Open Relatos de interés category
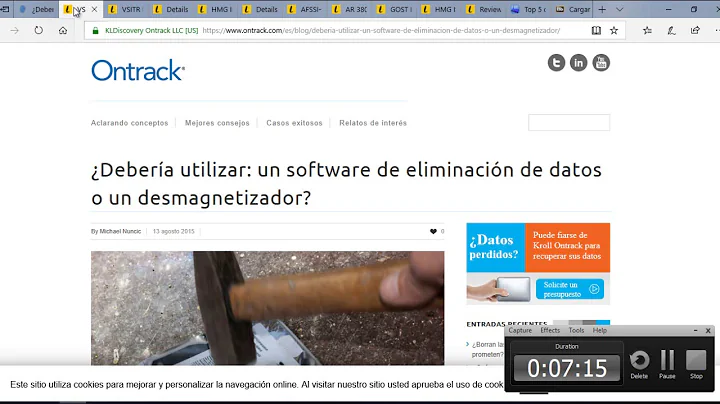 tap(373, 123)
